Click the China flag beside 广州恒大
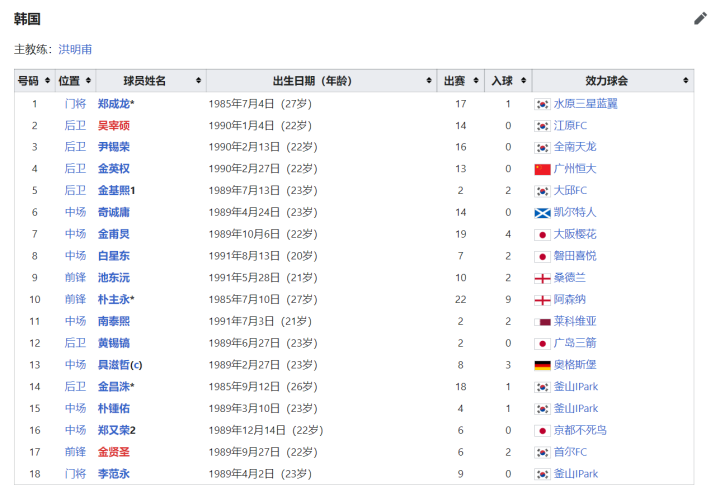Screen dimensions: 720x488 tap(542, 169)
